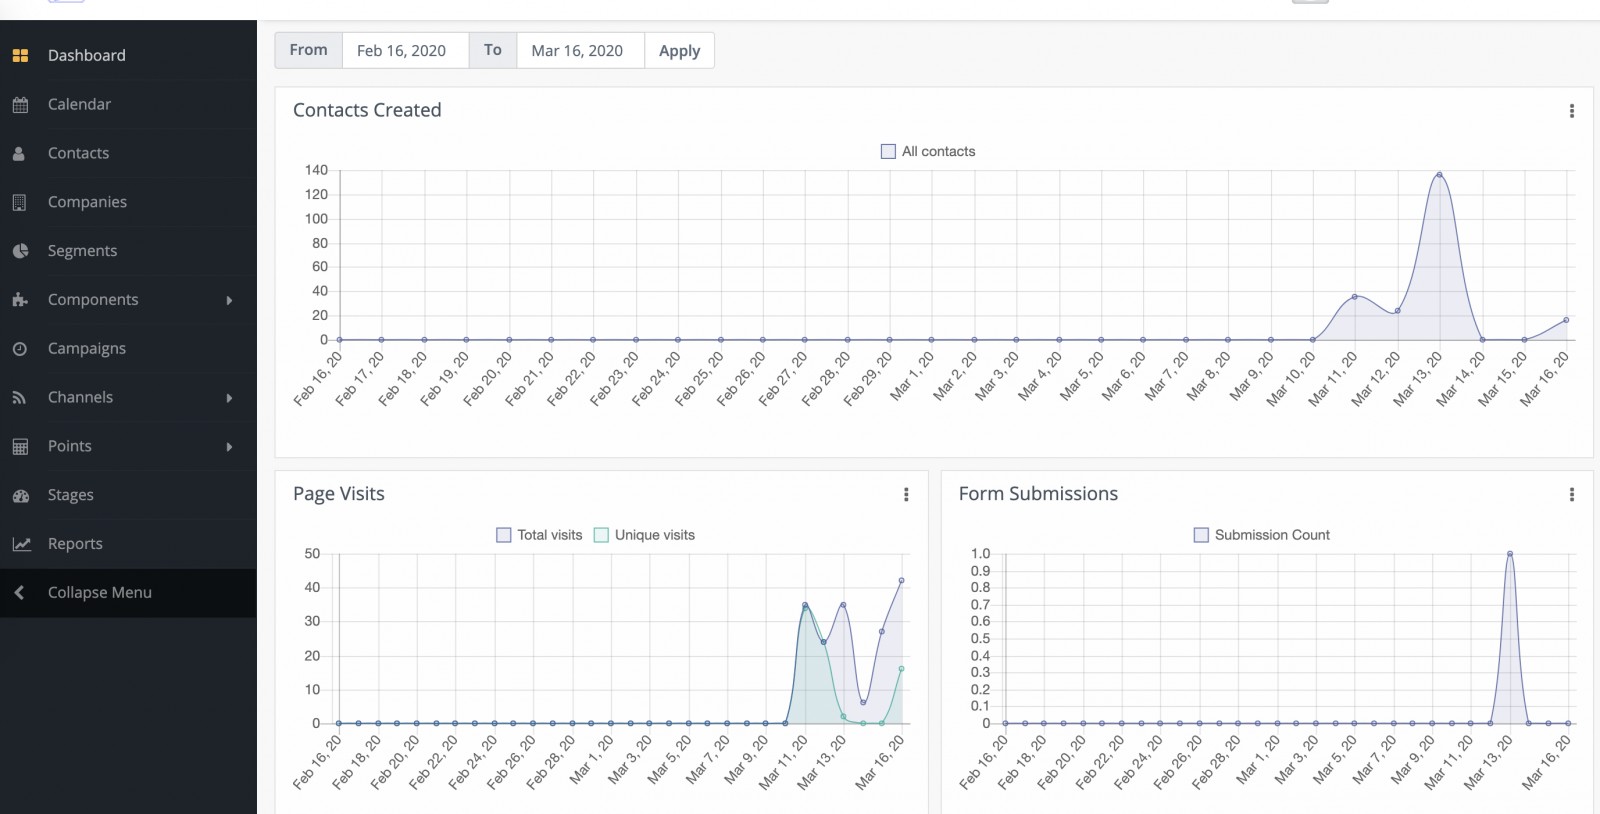The height and width of the screenshot is (814, 1600).
Task: Expand the Components submenu arrow
Action: [229, 300]
